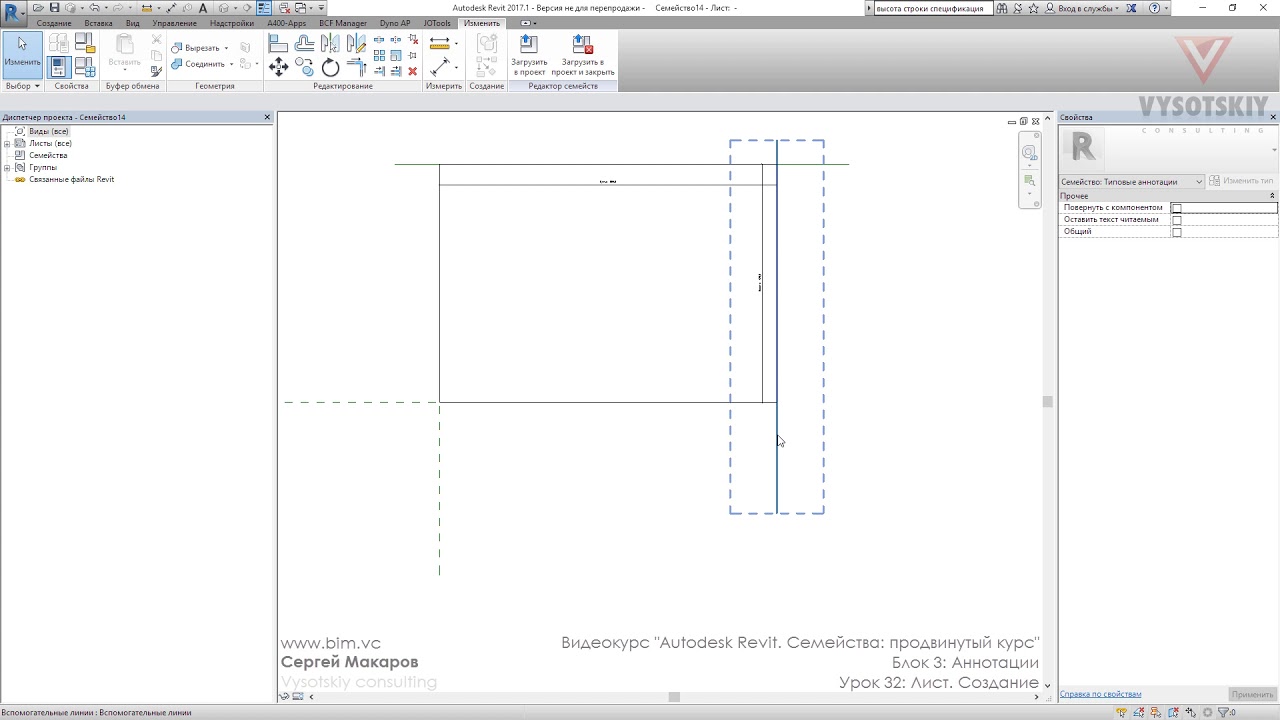The image size is (1280, 720).
Task: Select Mirror - Draw Axis tool
Action: click(356, 43)
